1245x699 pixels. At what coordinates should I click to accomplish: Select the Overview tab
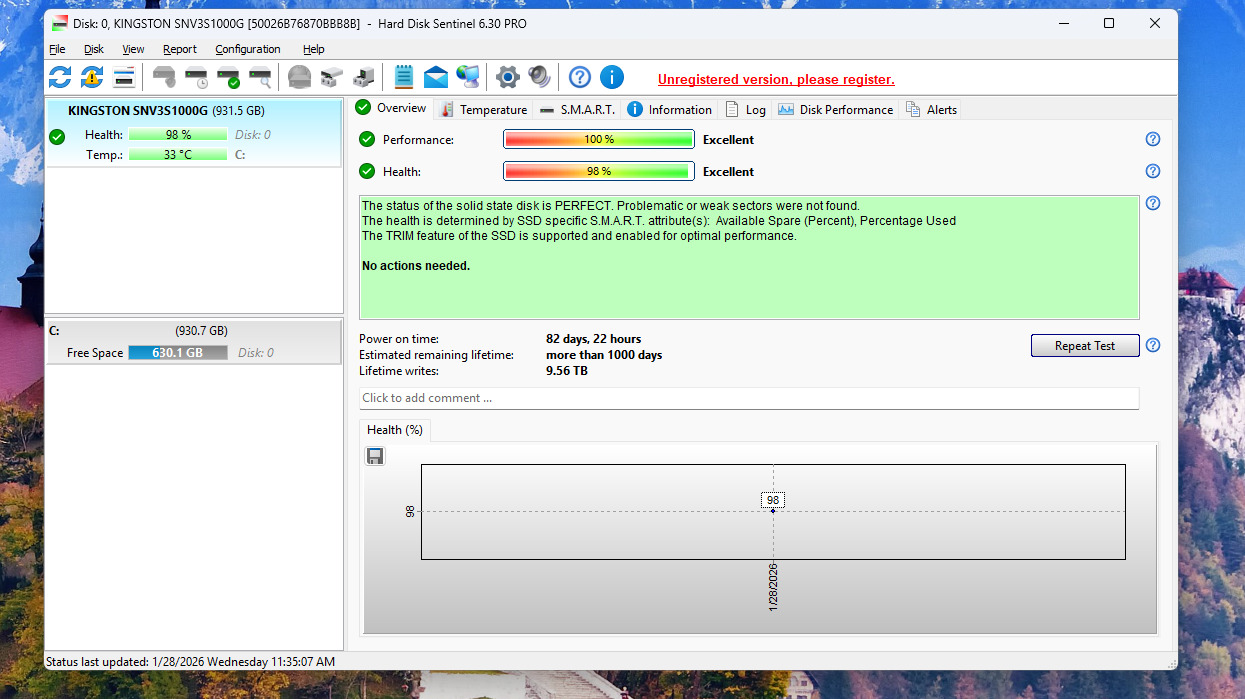coord(391,108)
